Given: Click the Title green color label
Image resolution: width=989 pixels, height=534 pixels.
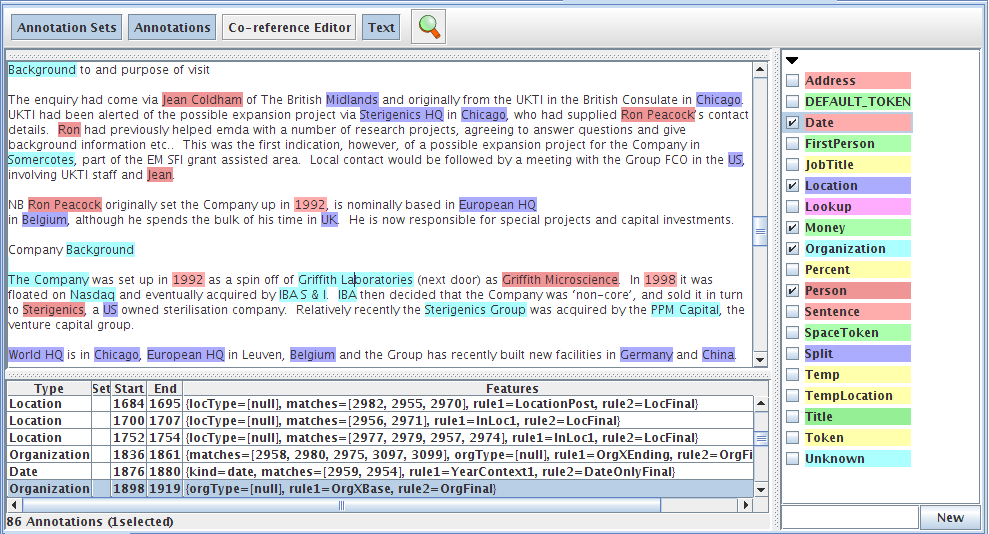Looking at the screenshot, I should (x=857, y=417).
